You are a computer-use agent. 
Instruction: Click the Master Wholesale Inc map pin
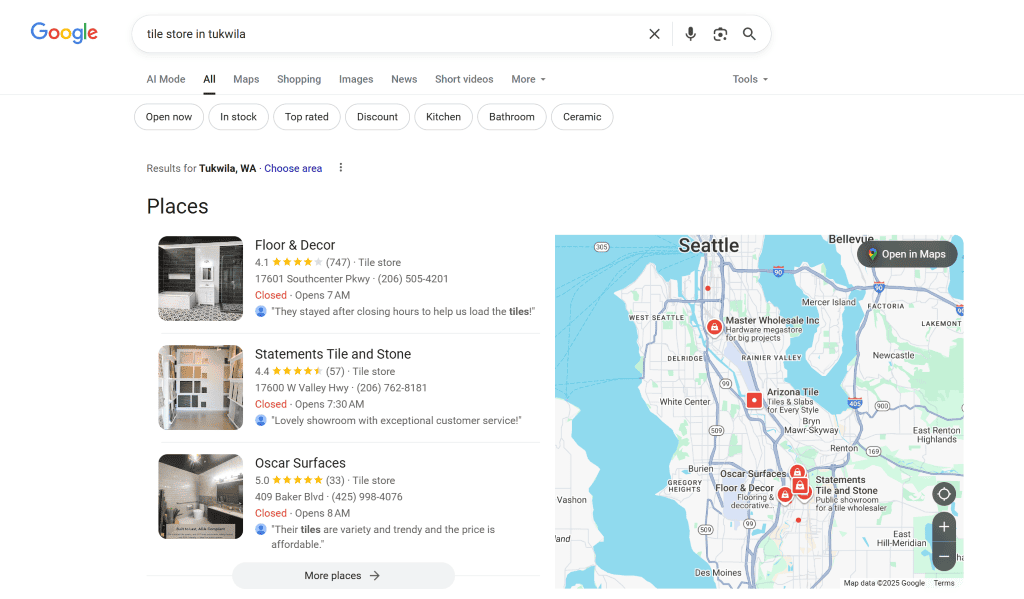(x=714, y=327)
